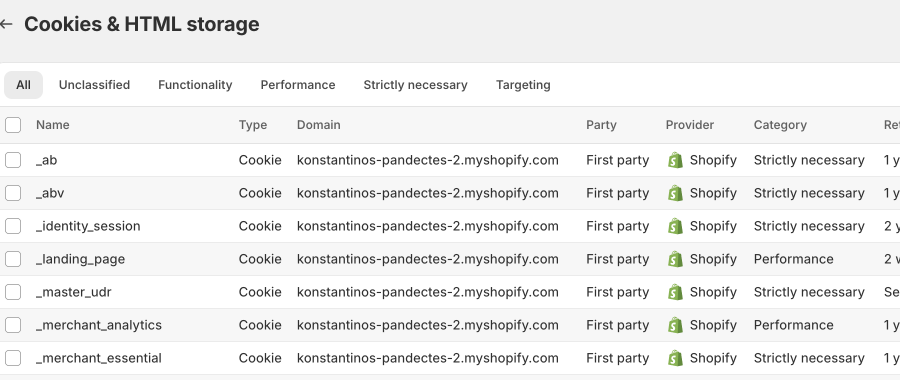
Task: Click Shopify icon in _merchant_essential row
Action: (x=676, y=358)
